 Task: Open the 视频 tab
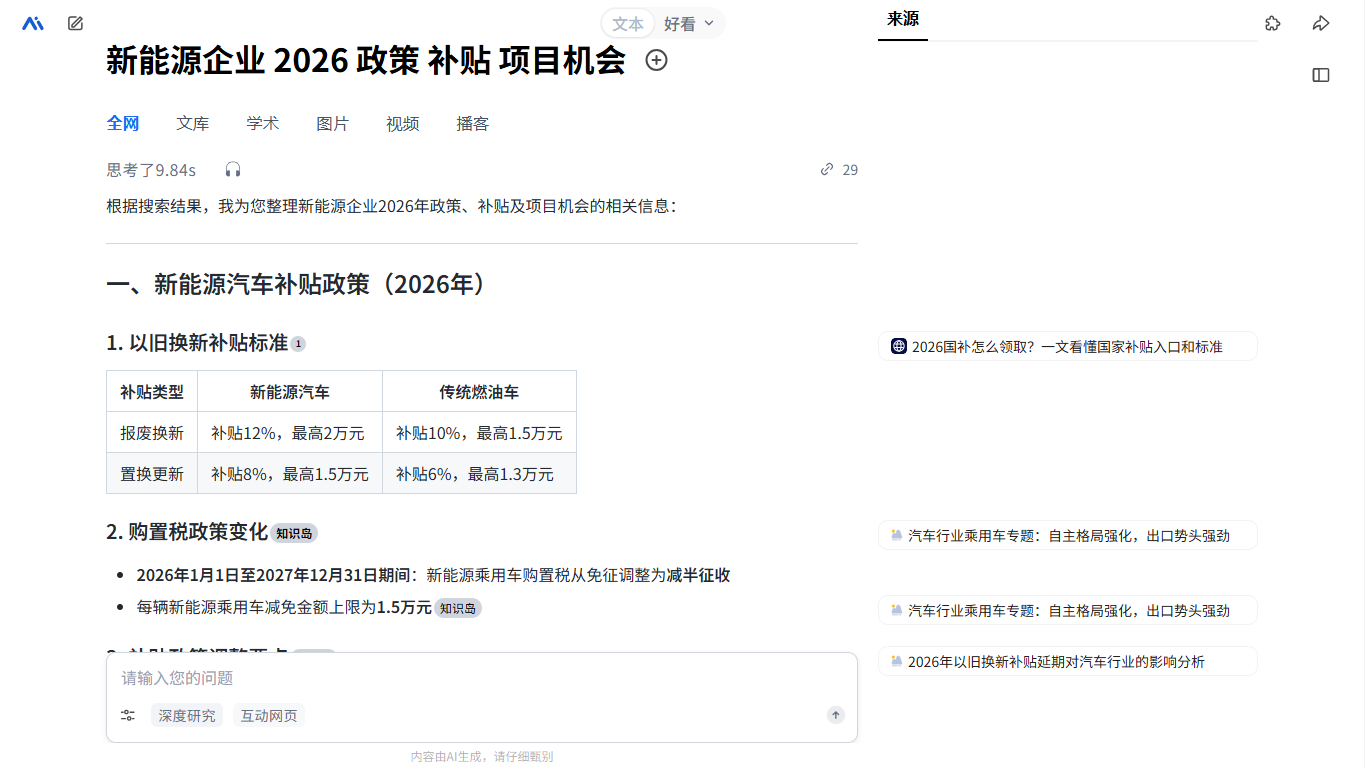pyautogui.click(x=403, y=124)
